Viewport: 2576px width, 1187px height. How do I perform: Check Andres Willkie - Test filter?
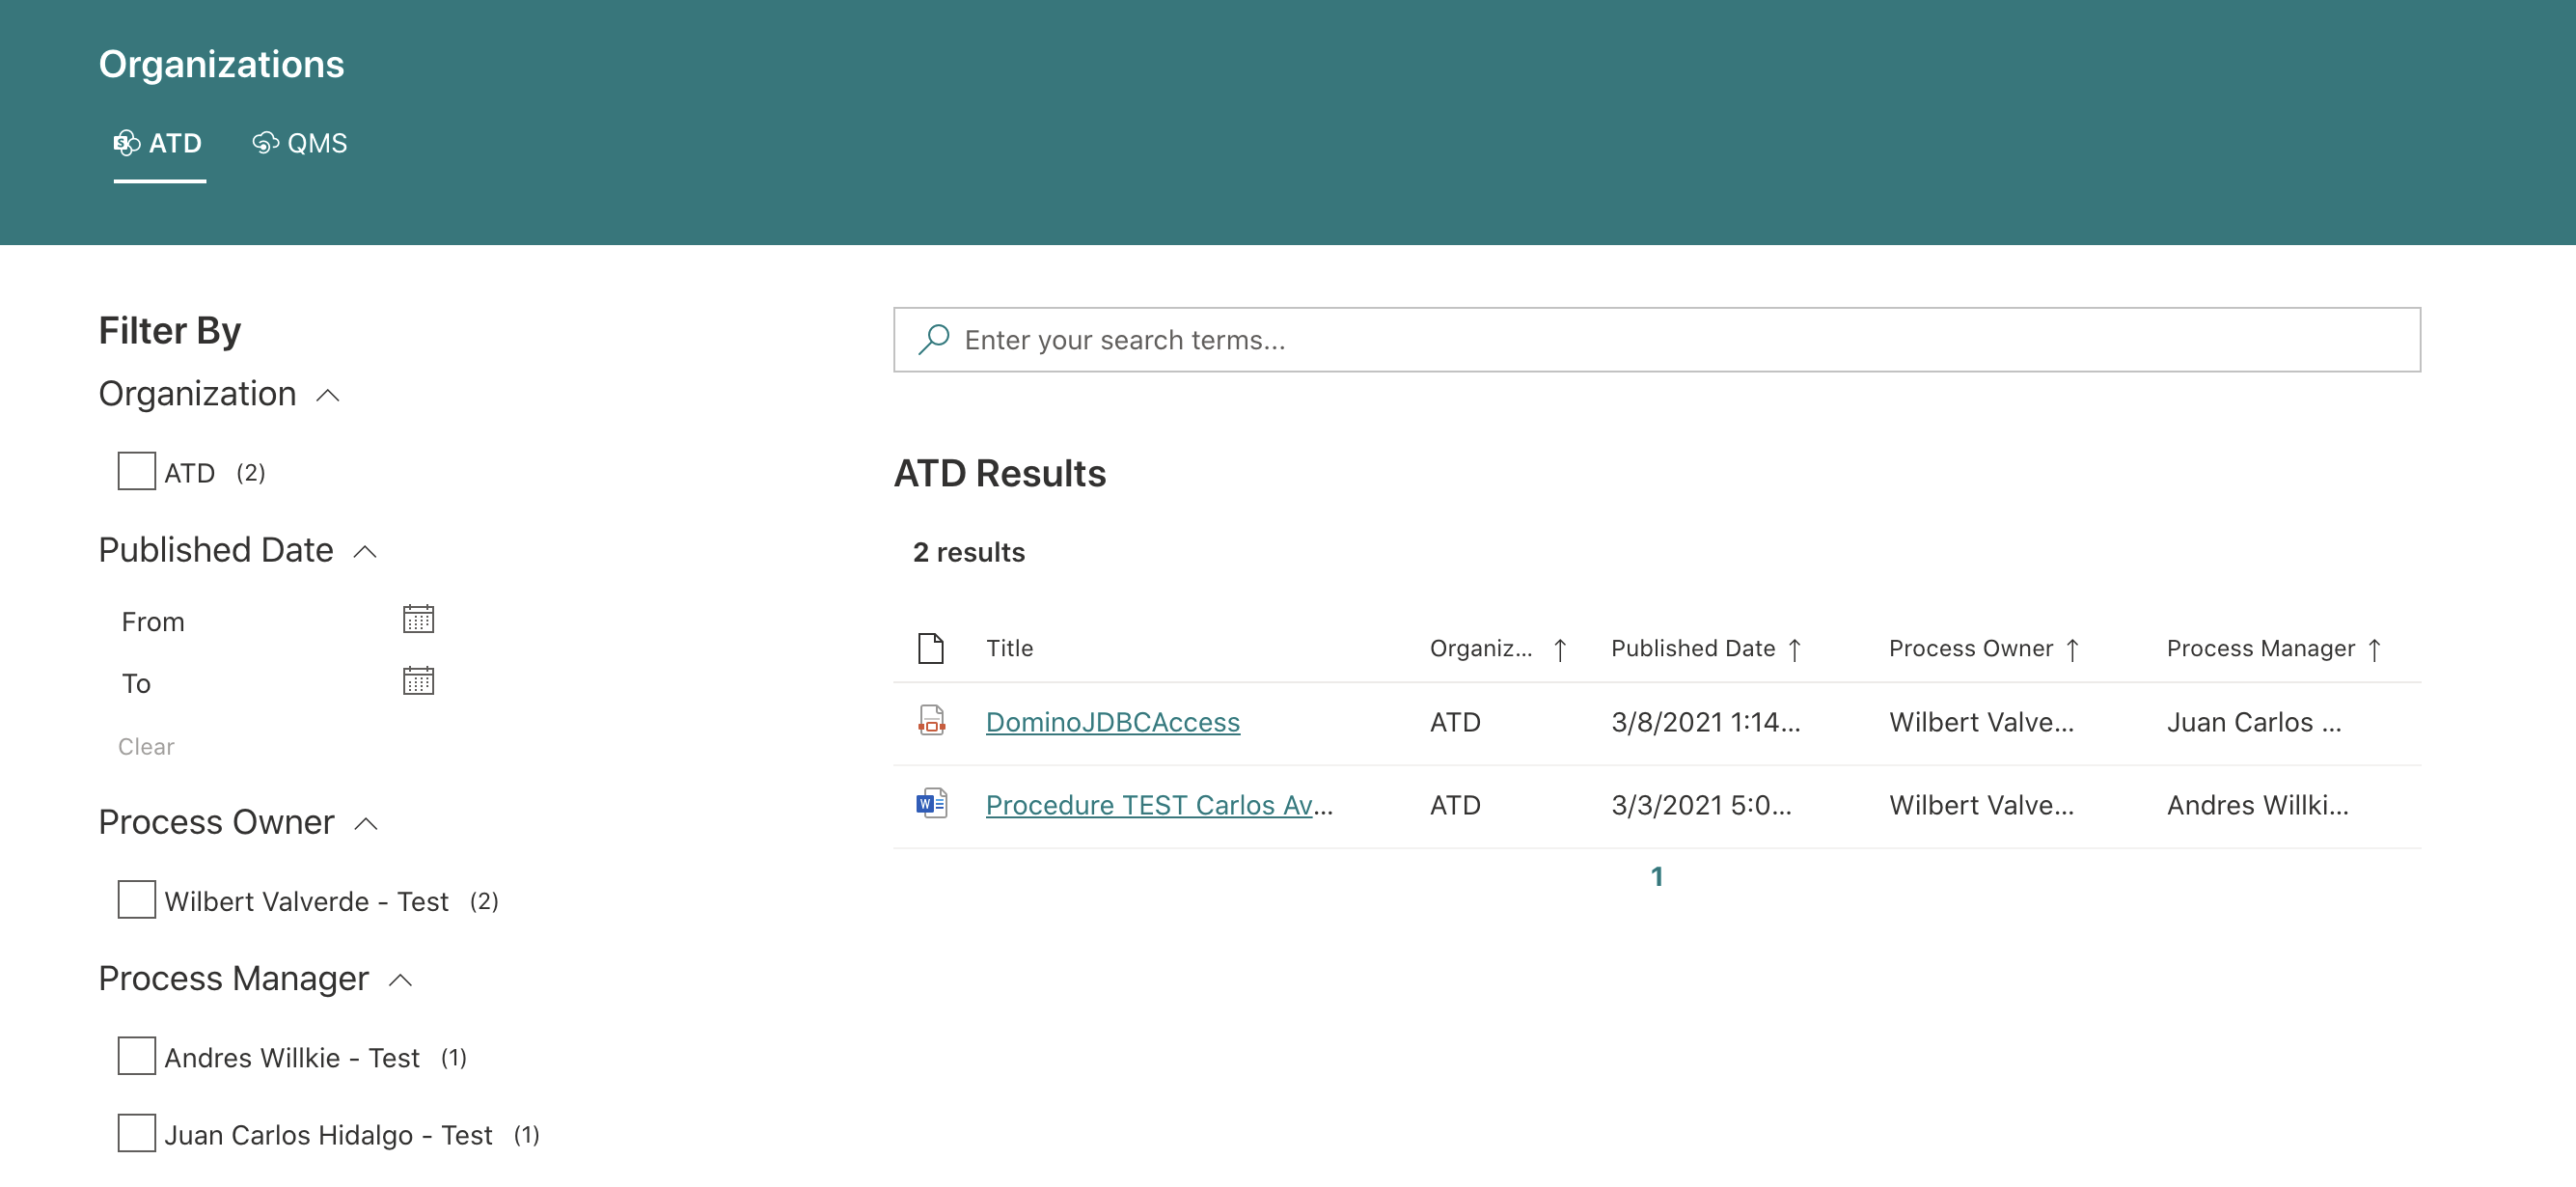(136, 1055)
